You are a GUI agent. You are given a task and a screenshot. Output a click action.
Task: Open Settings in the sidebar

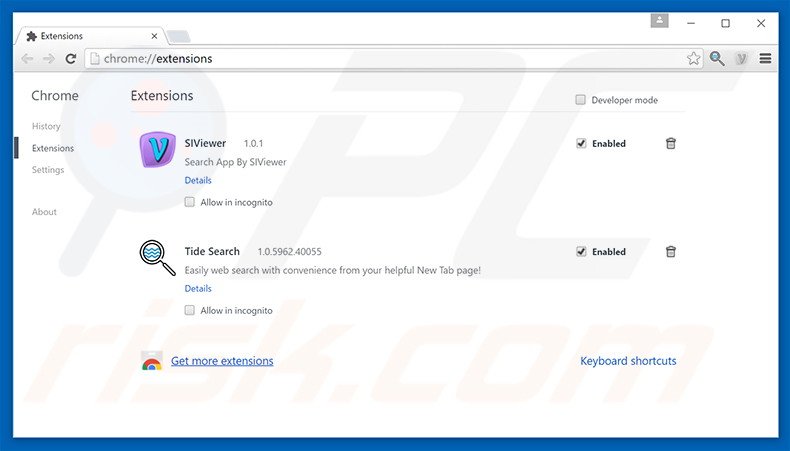click(x=48, y=170)
